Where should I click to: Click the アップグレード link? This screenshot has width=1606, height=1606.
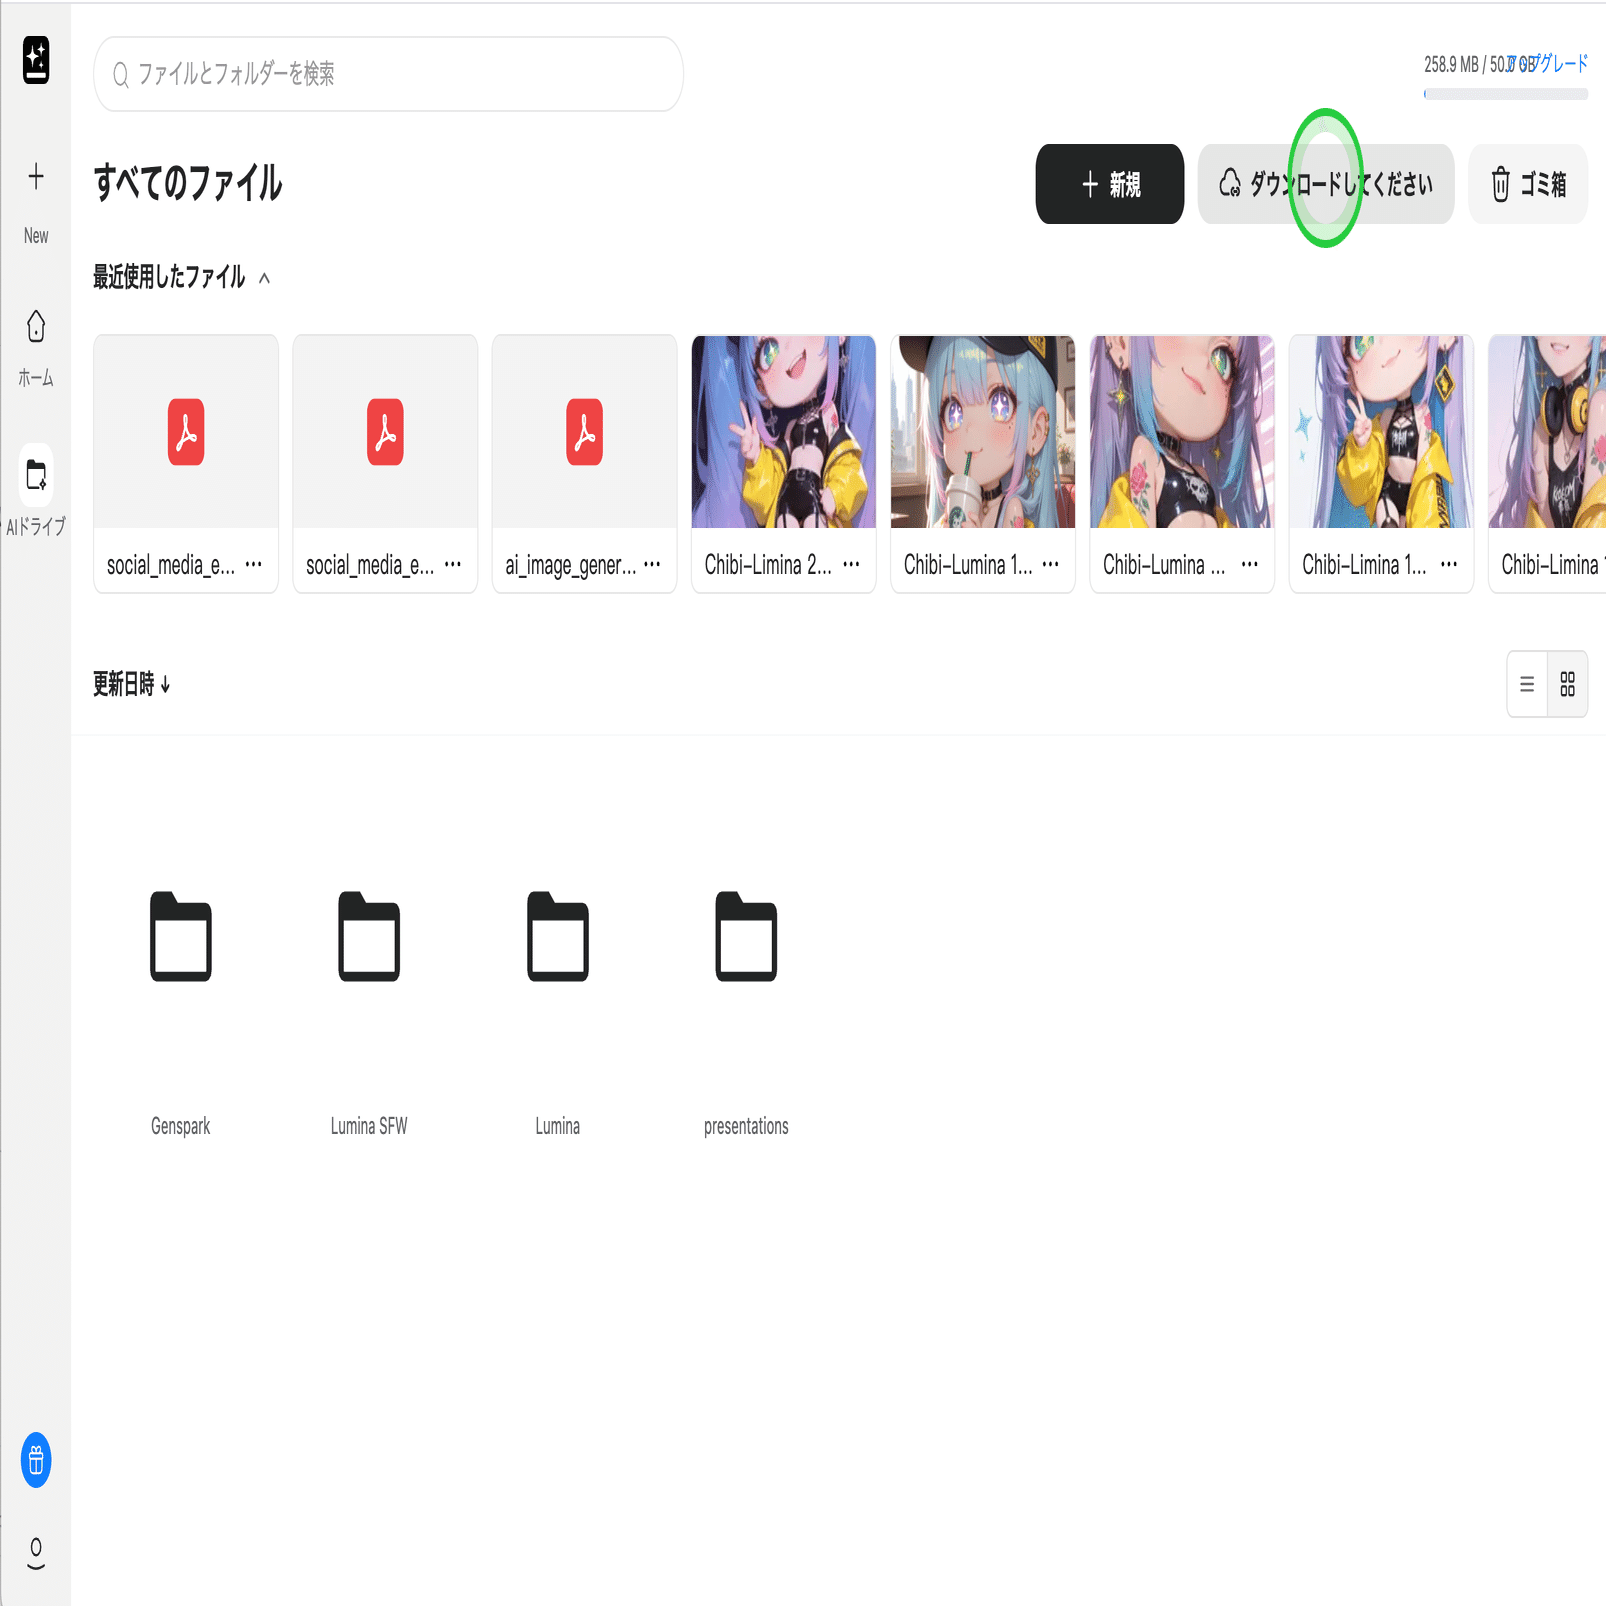click(1548, 64)
